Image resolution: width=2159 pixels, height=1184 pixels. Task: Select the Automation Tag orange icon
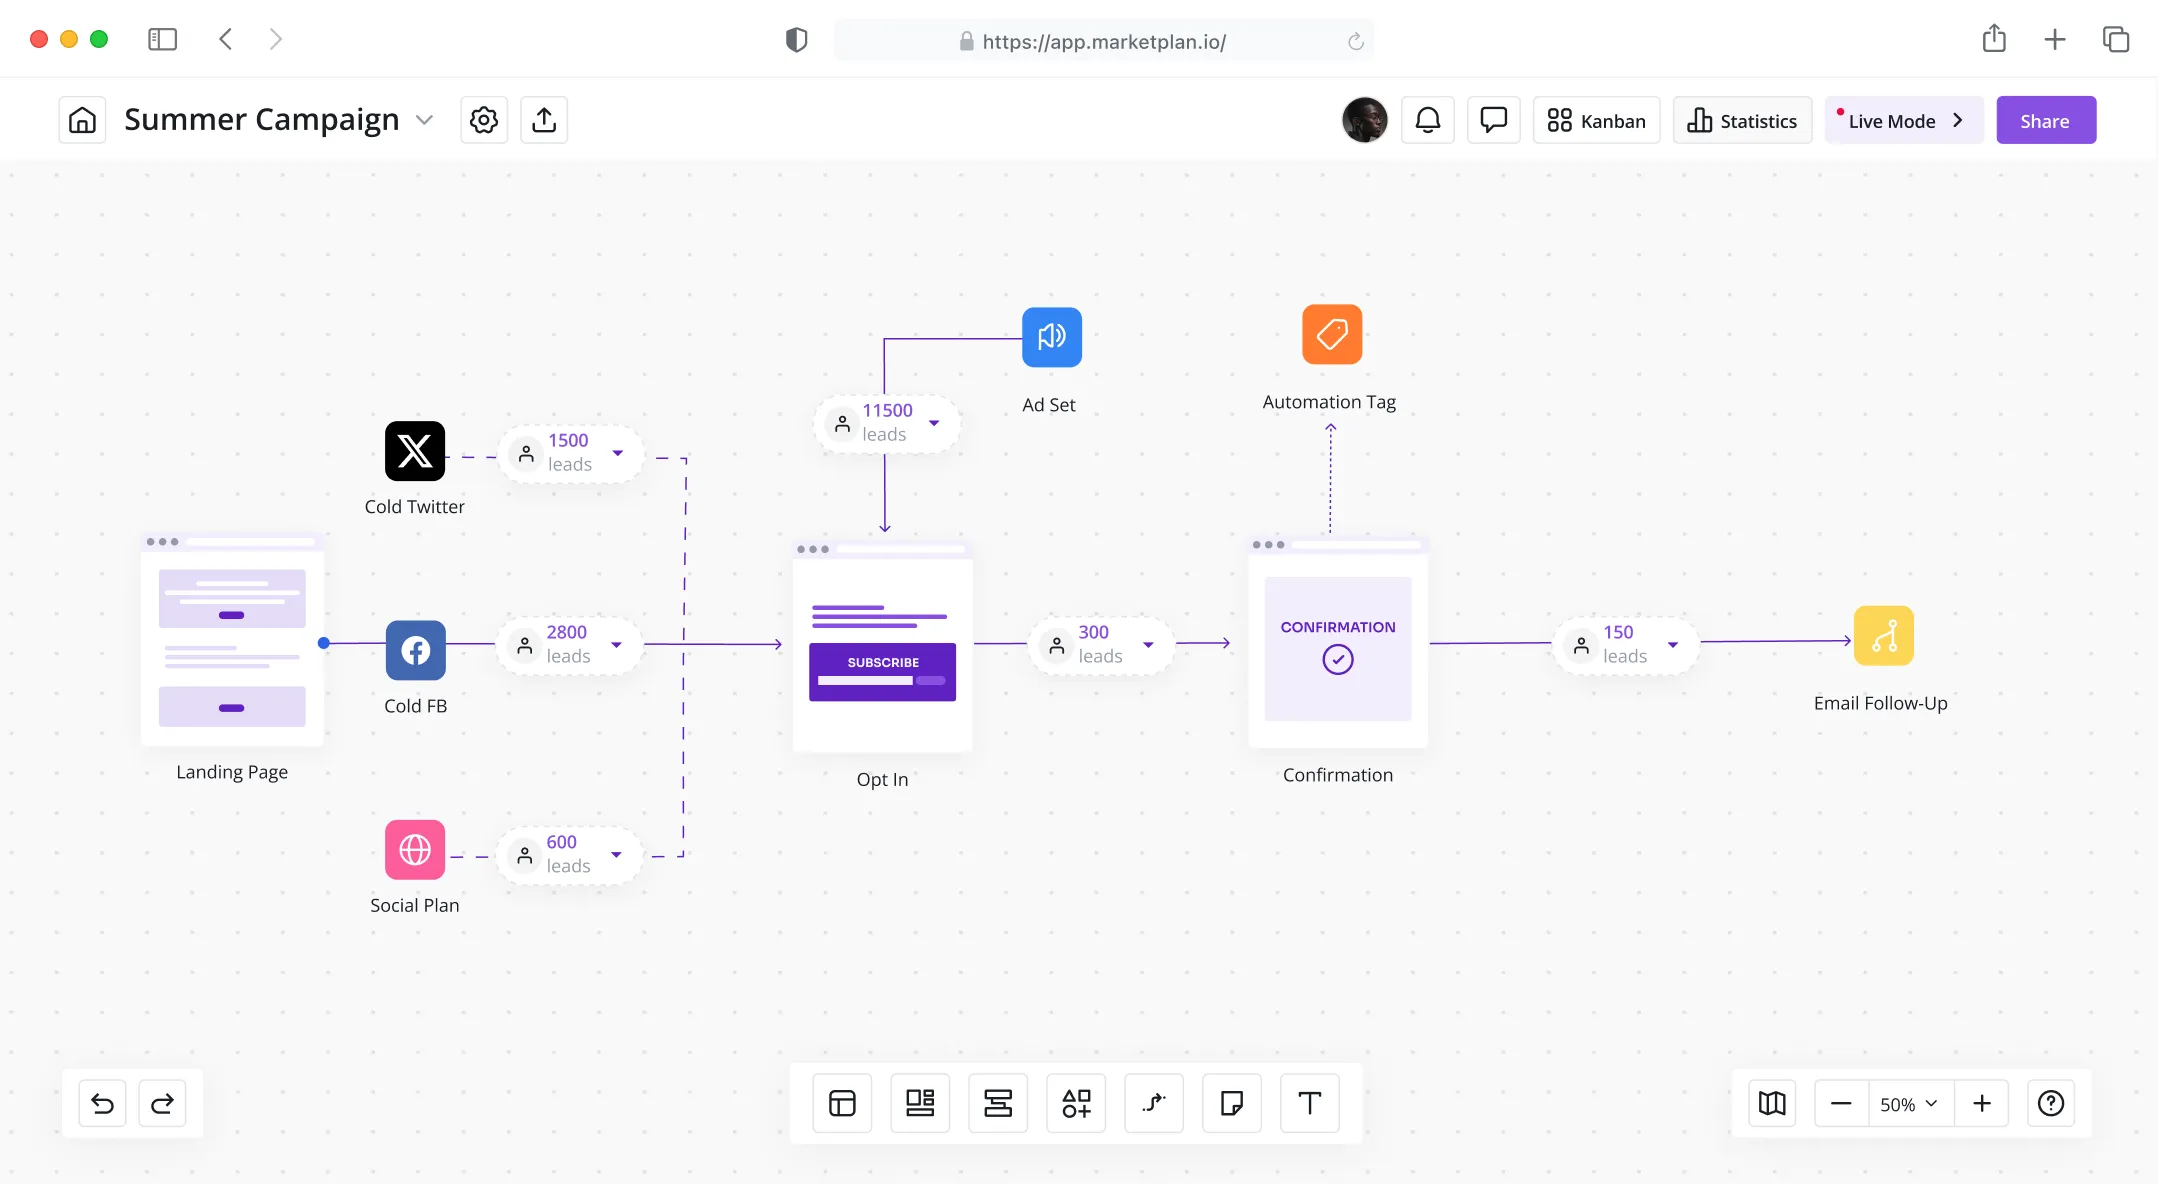click(x=1331, y=334)
